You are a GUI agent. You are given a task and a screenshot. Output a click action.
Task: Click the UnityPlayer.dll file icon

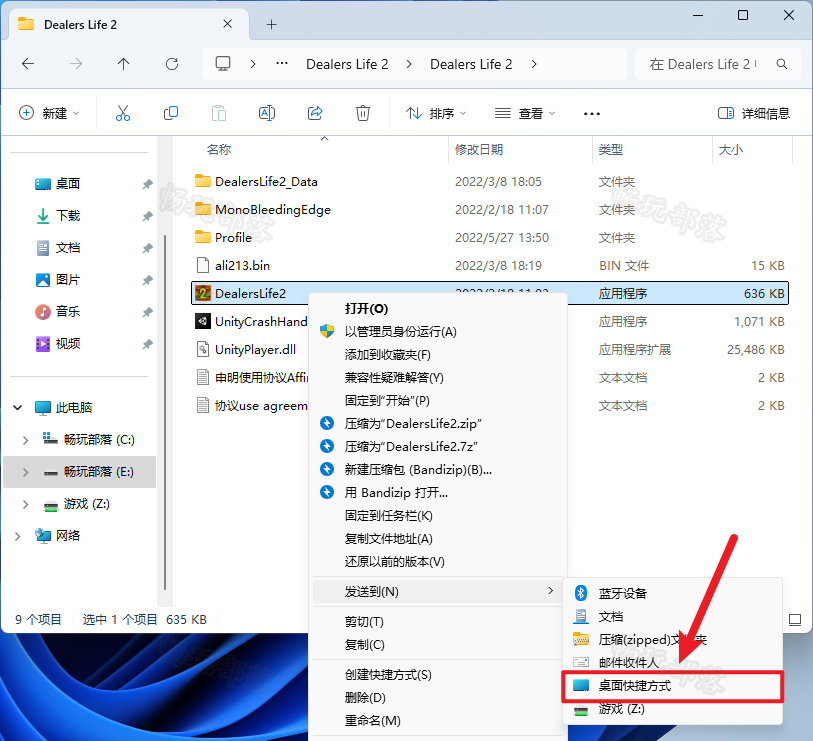coord(202,349)
